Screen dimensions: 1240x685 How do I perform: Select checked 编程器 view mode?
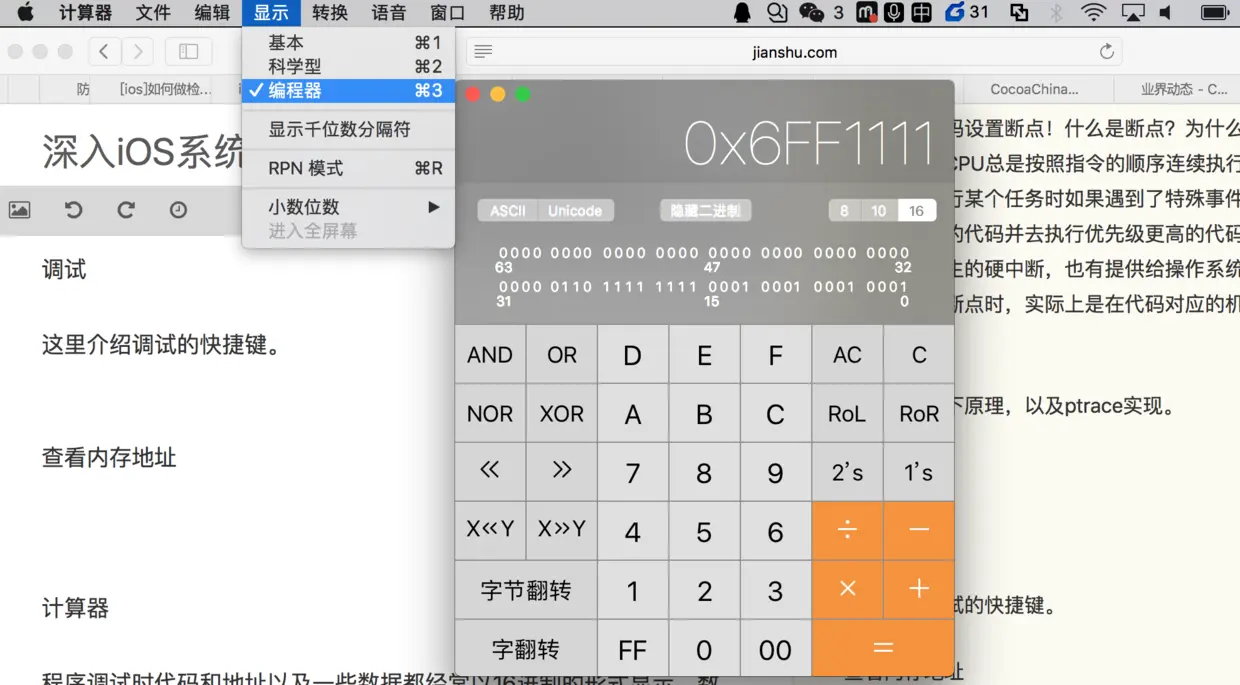348,90
